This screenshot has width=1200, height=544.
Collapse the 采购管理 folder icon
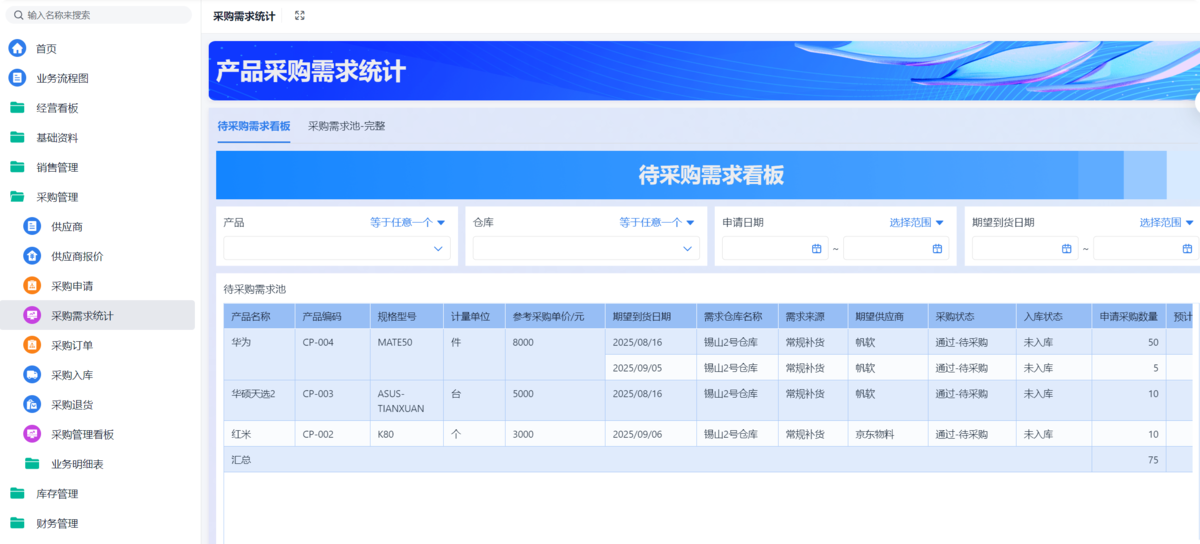coord(17,197)
